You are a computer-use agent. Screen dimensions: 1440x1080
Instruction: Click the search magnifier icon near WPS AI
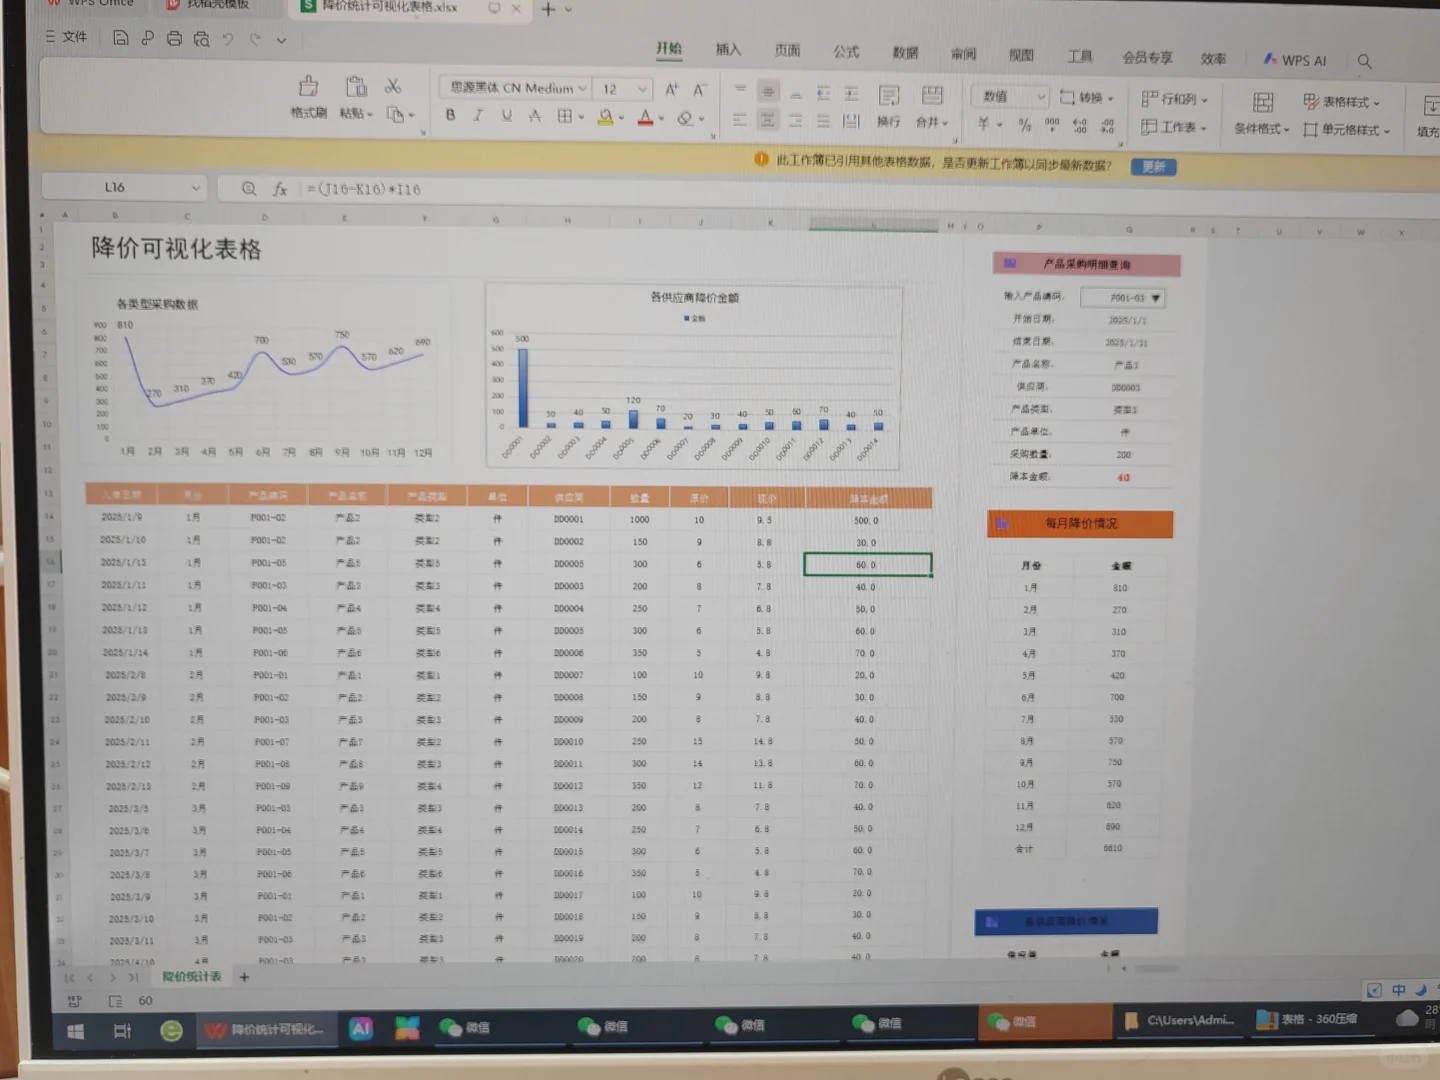coord(1364,61)
